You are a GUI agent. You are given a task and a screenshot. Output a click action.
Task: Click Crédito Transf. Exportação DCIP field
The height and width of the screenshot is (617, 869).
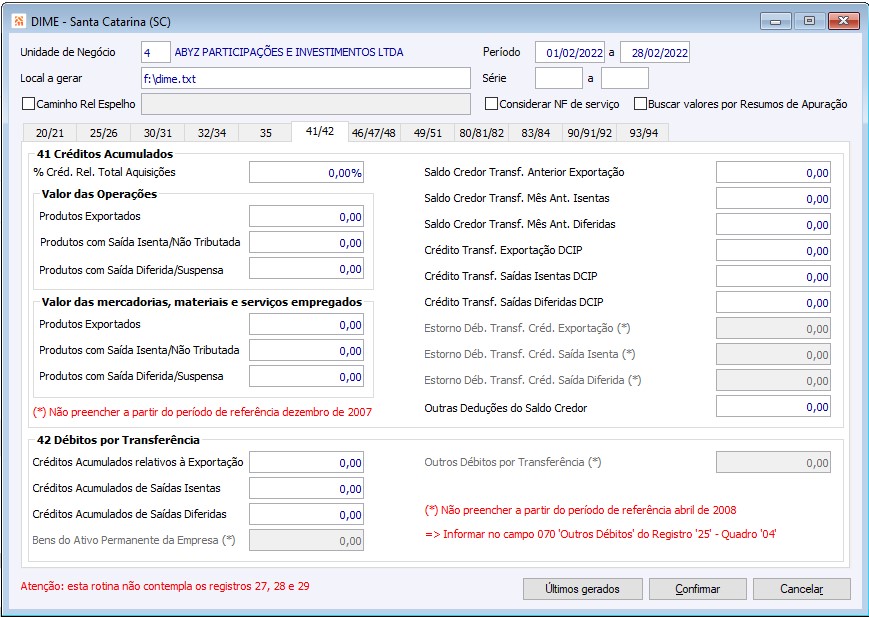click(773, 251)
